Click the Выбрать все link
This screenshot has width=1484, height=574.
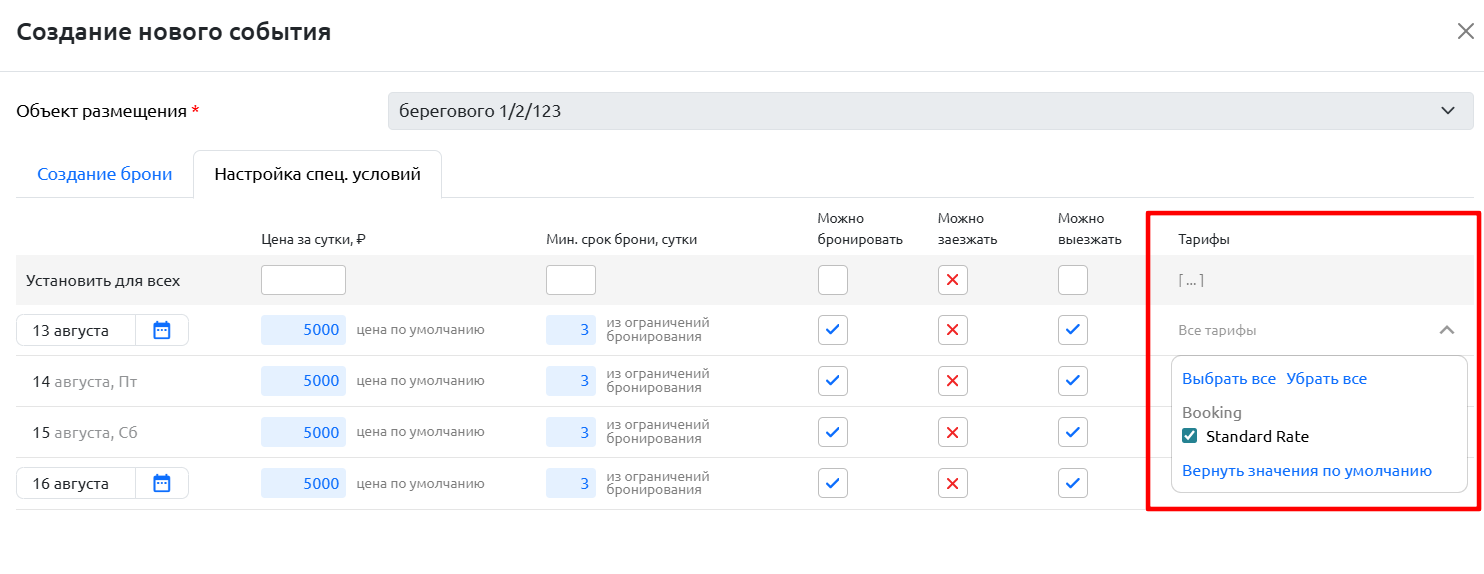click(1229, 379)
